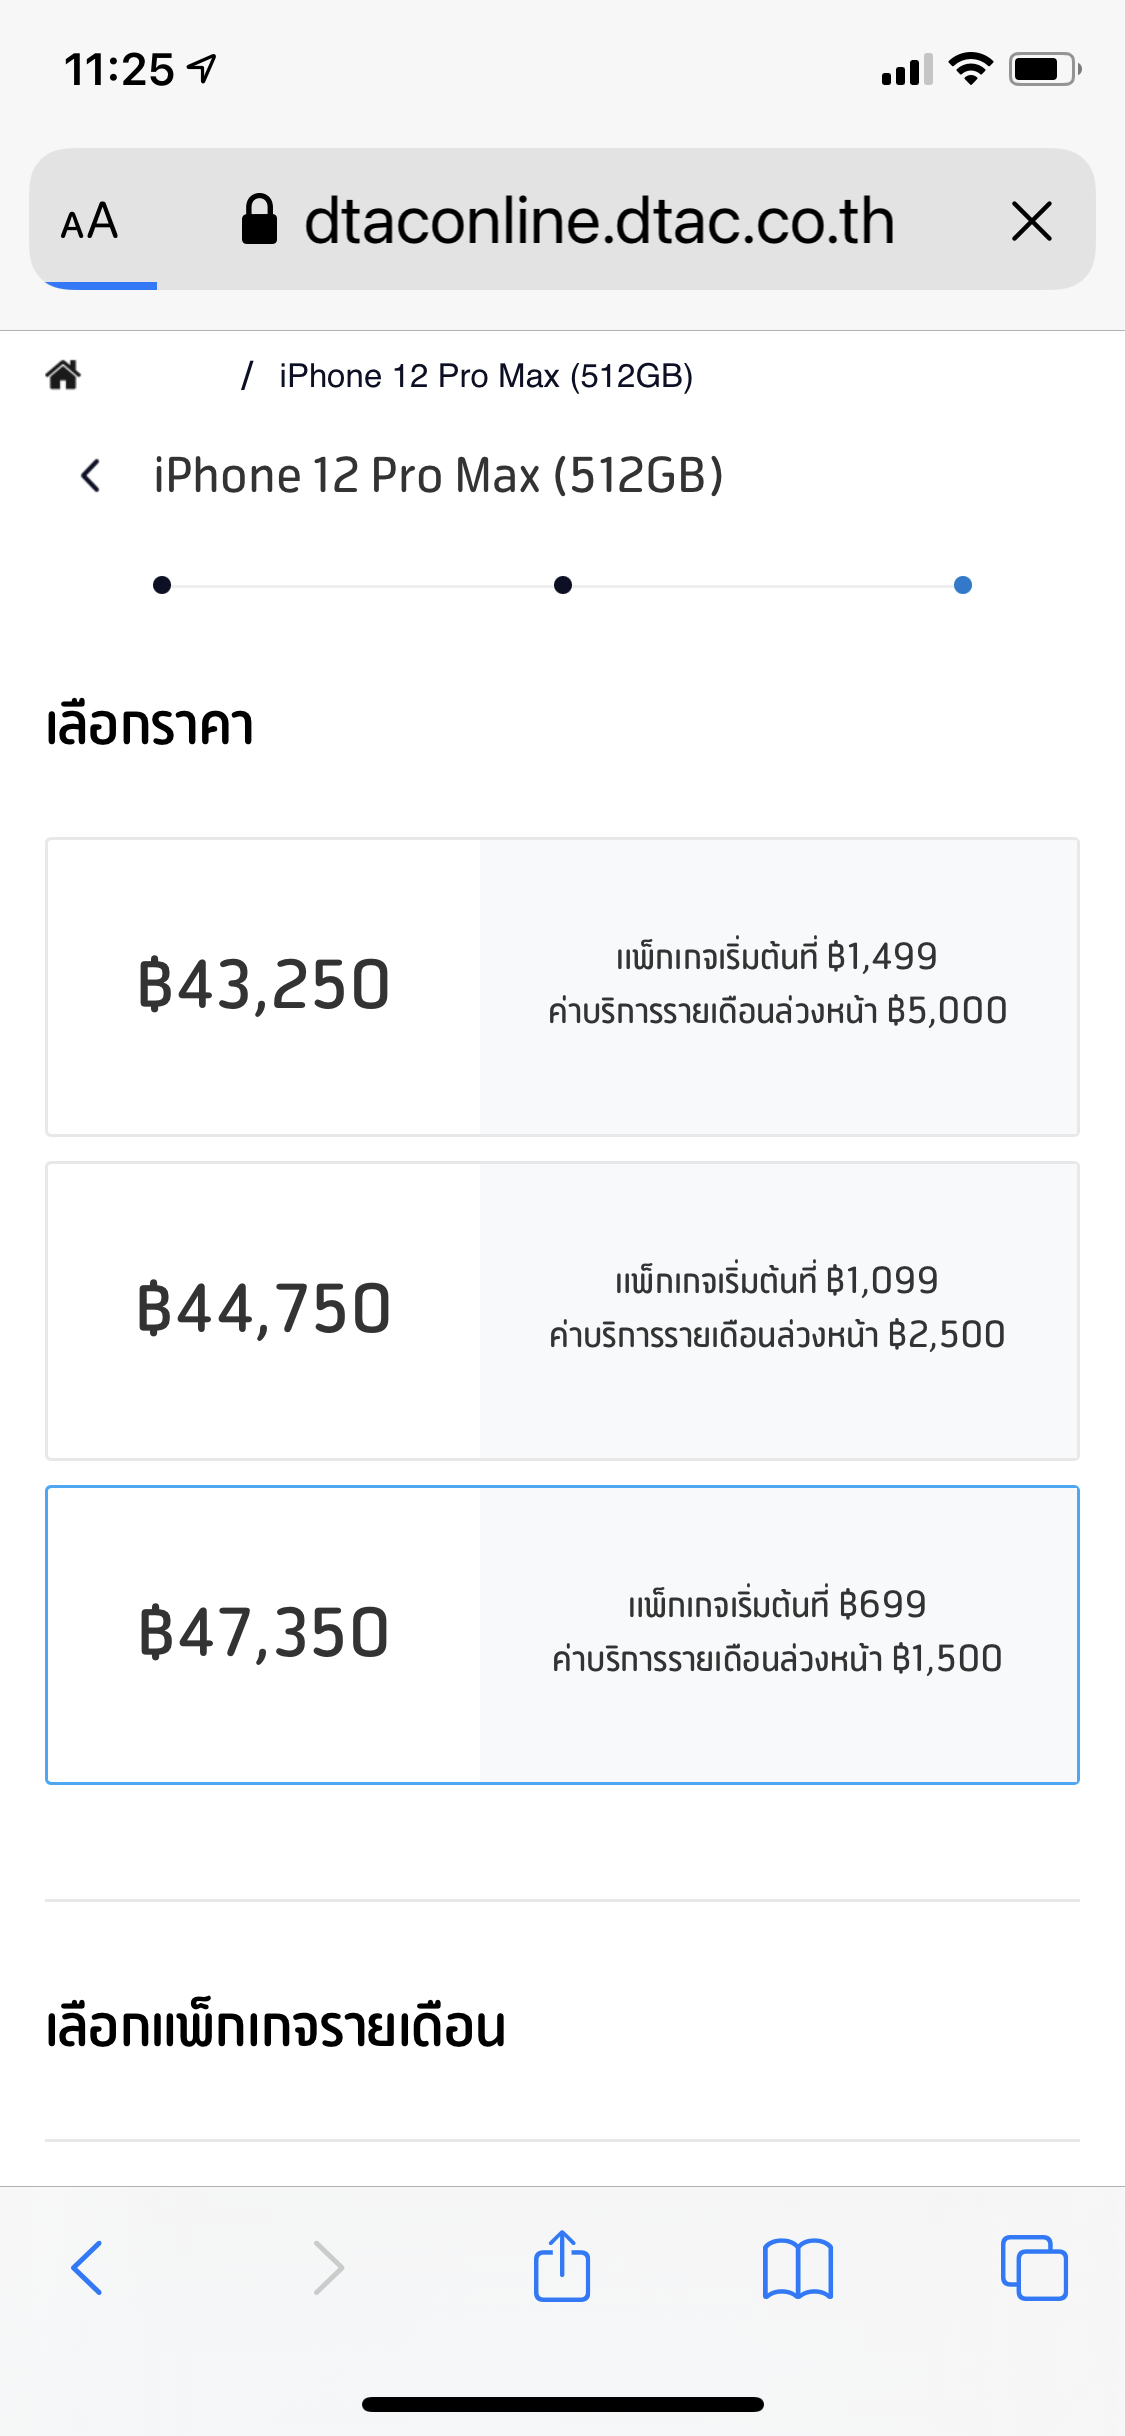The width and height of the screenshot is (1125, 2436).
Task: Tap package ฿1,499 details panel
Action: coord(778,987)
